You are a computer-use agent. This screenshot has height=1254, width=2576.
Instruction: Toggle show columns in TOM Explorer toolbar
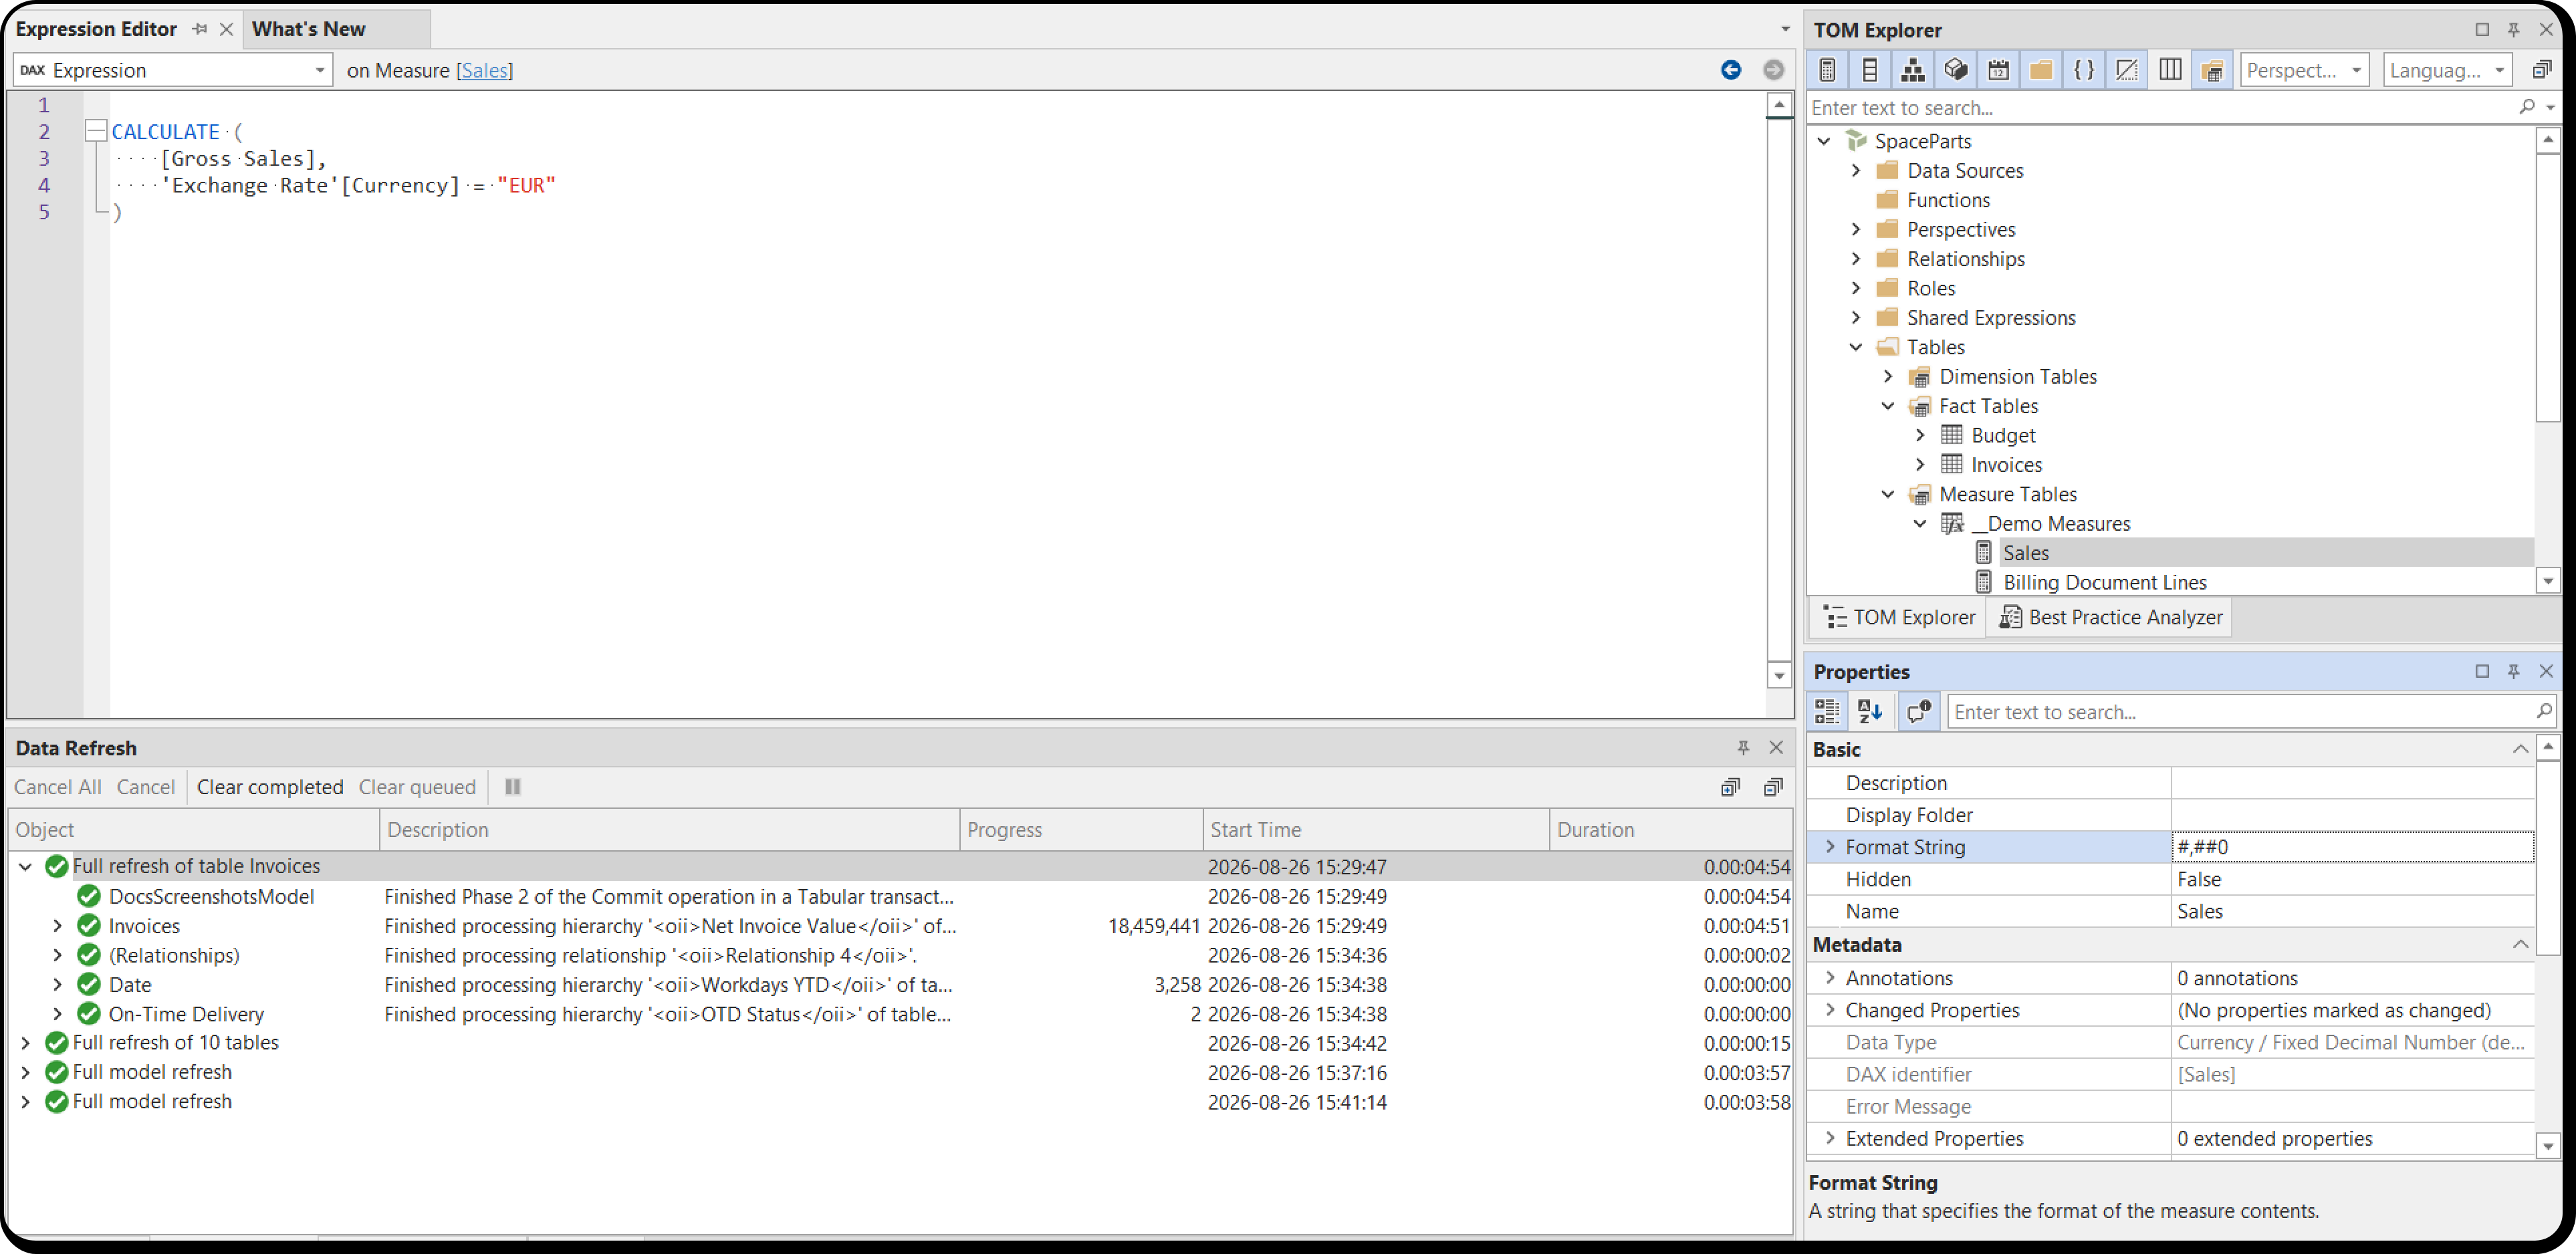[x=1869, y=70]
